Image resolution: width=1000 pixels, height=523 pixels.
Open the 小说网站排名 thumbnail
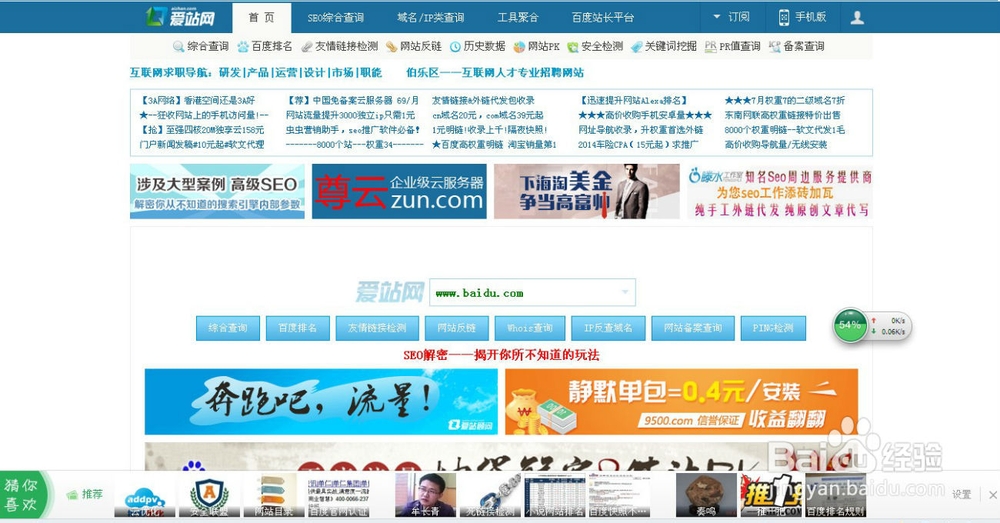point(554,495)
